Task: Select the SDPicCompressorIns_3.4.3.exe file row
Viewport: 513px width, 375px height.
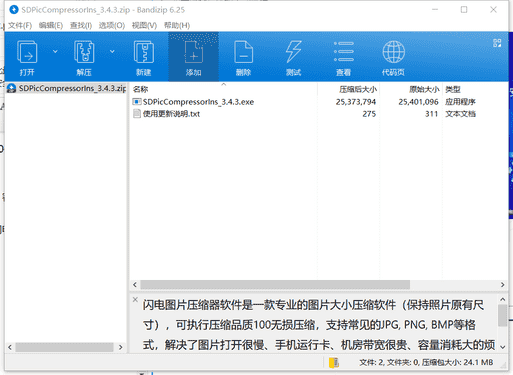Action: click(304, 102)
